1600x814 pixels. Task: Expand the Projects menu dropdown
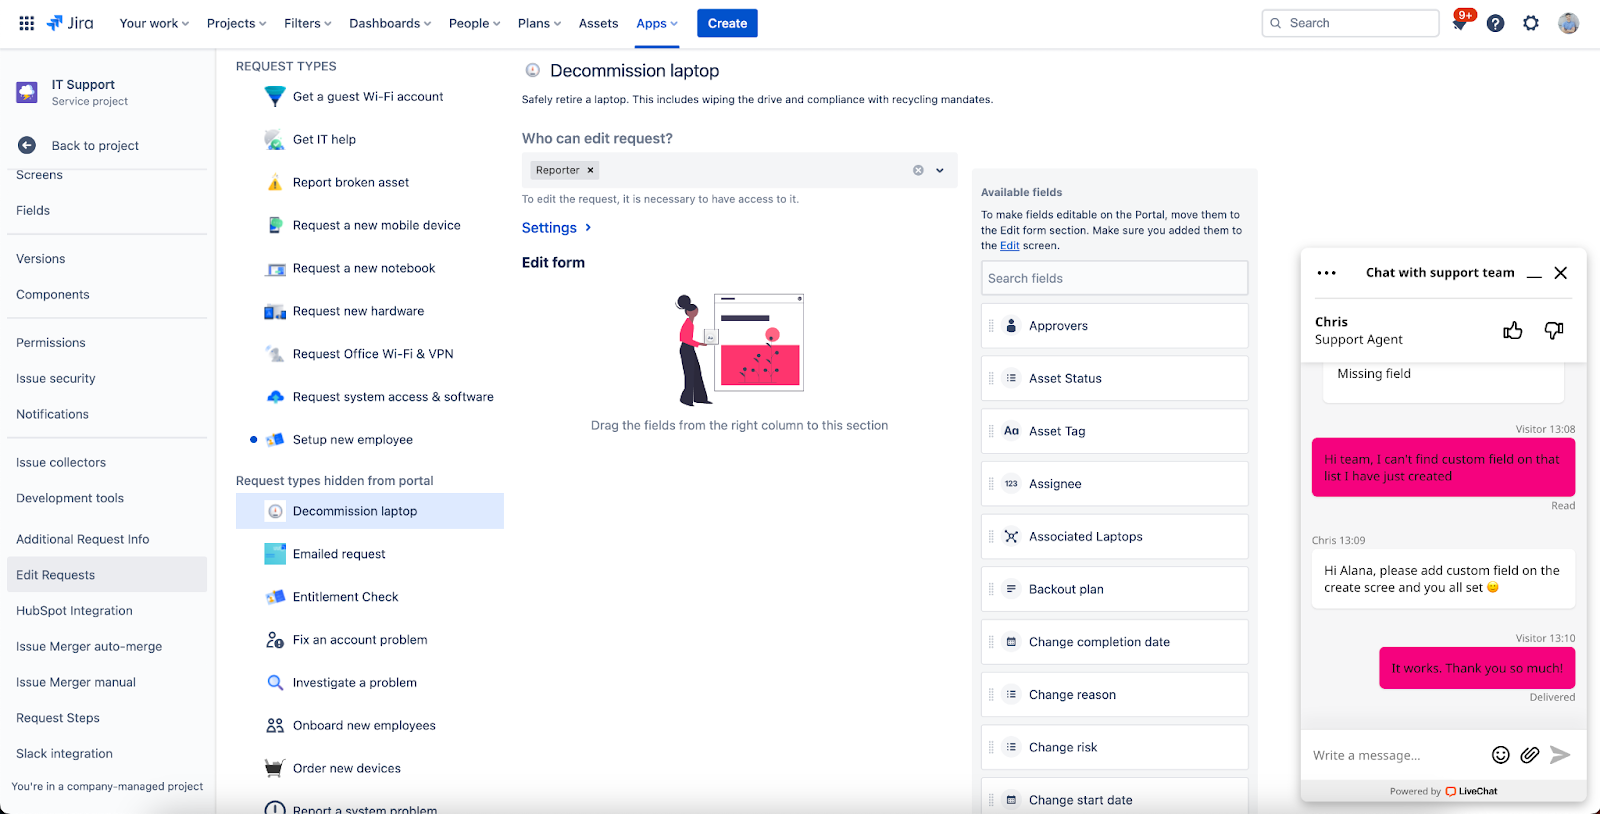(x=237, y=23)
